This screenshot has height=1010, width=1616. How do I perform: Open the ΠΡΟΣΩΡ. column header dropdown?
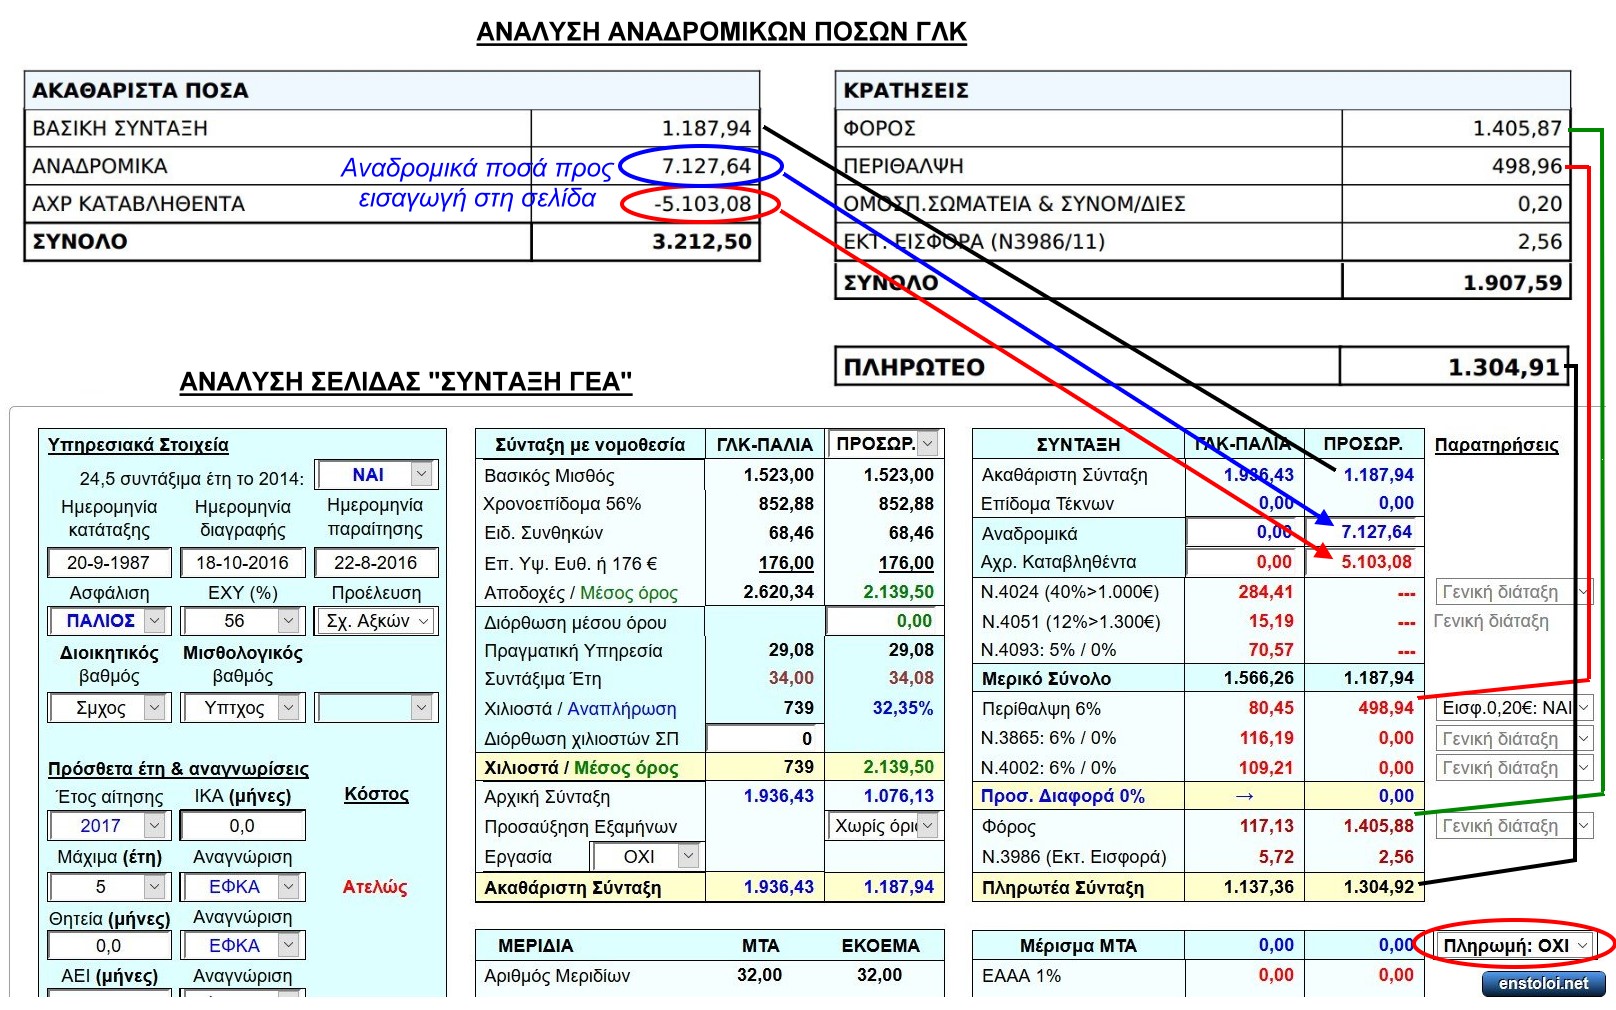pos(884,443)
